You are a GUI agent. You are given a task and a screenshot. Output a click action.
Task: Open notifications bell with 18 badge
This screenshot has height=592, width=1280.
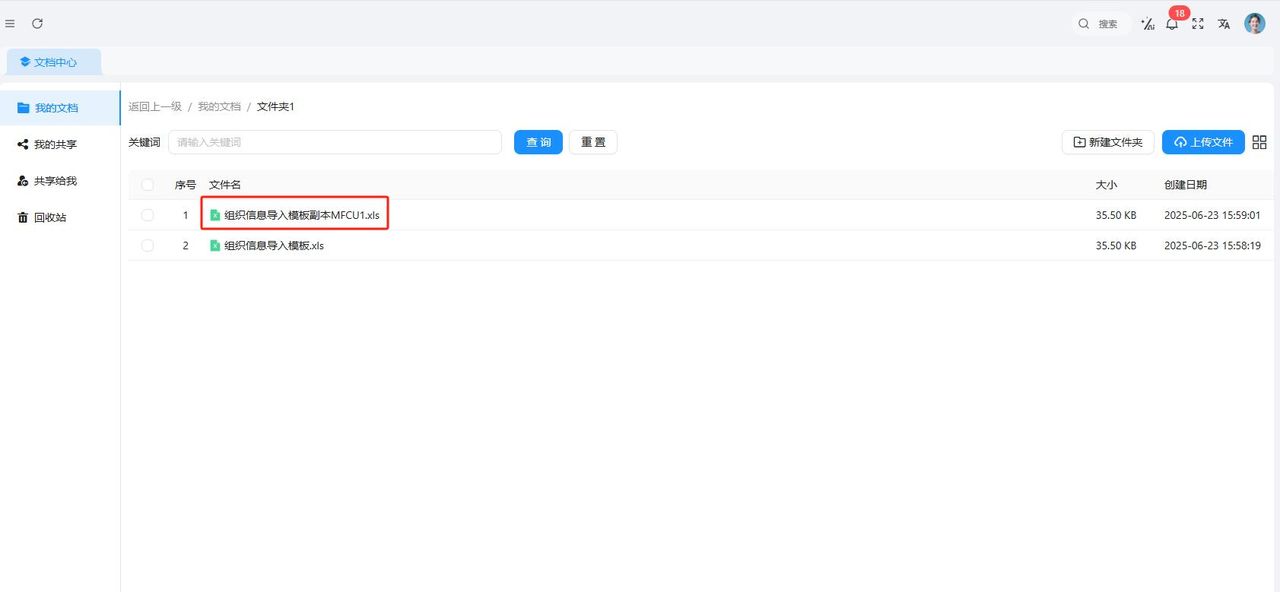click(x=1172, y=23)
